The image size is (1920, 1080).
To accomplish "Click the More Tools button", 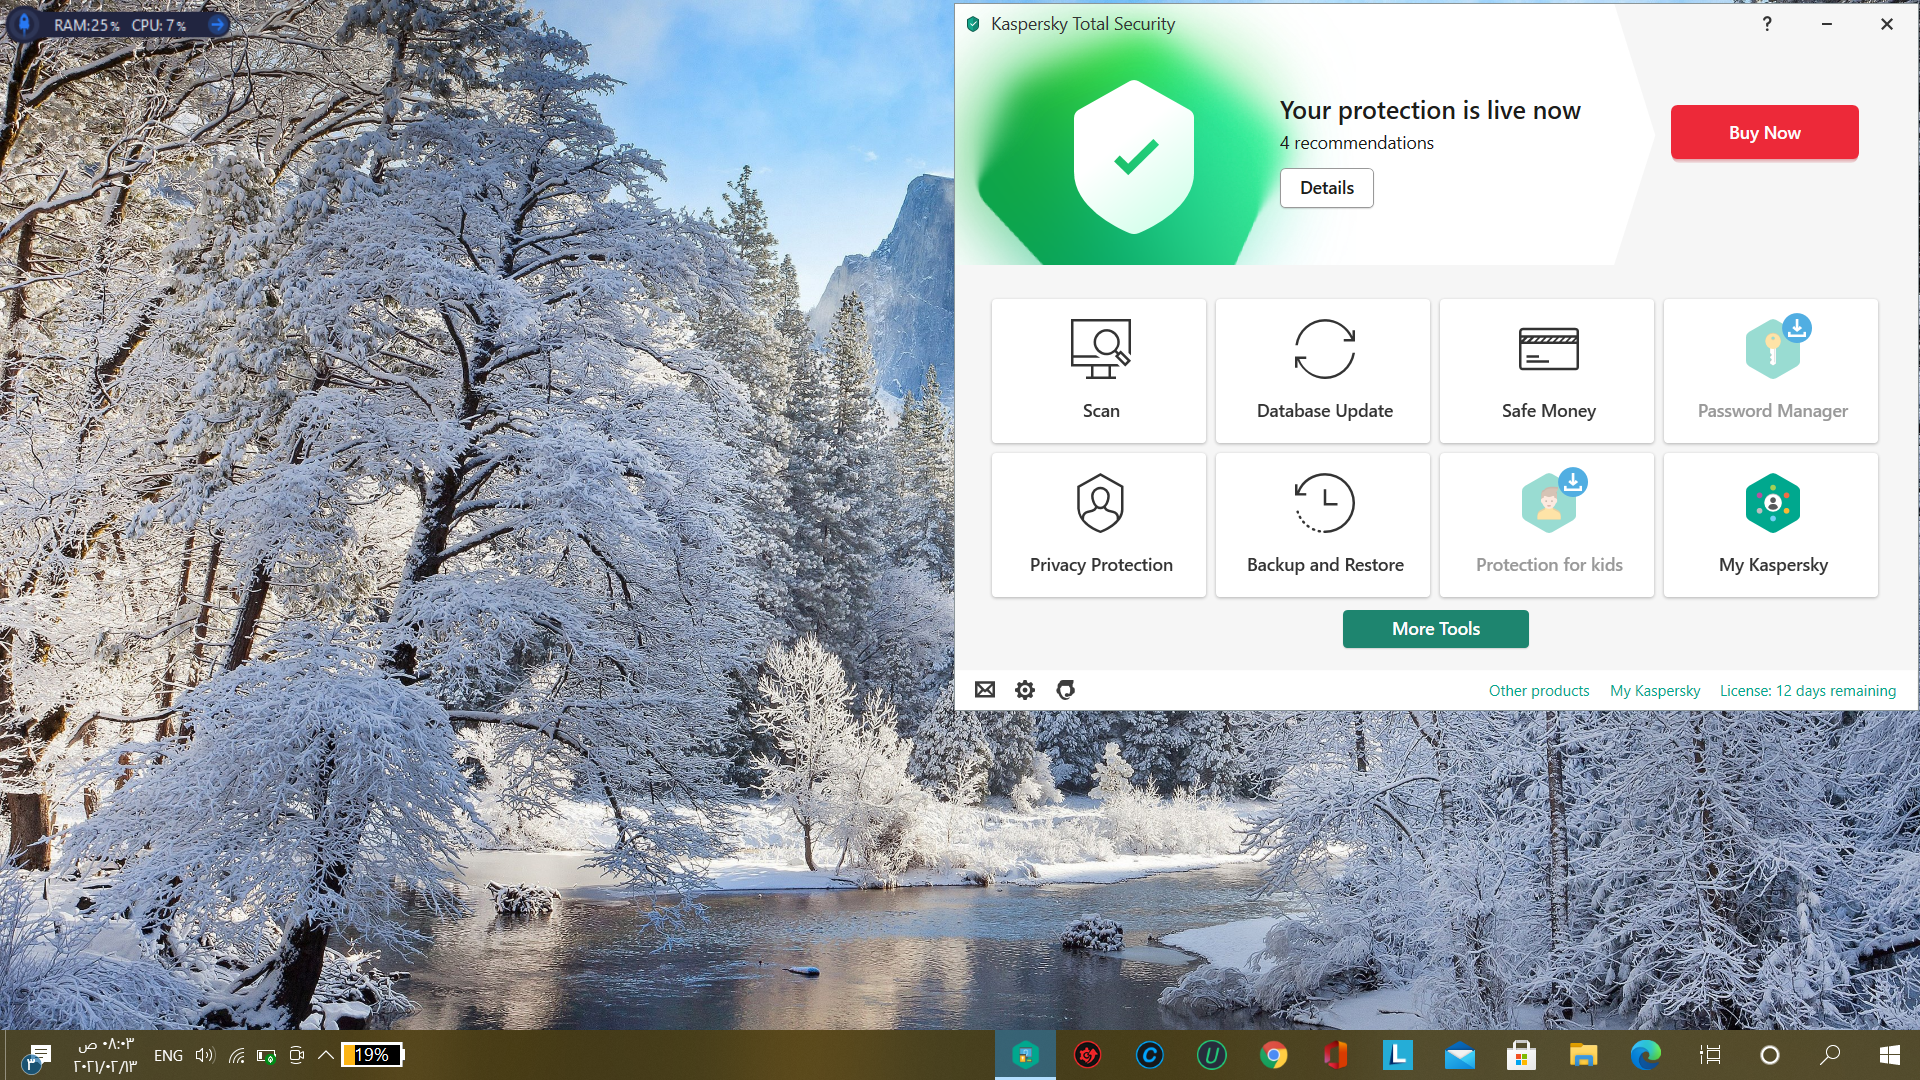I will (x=1435, y=629).
